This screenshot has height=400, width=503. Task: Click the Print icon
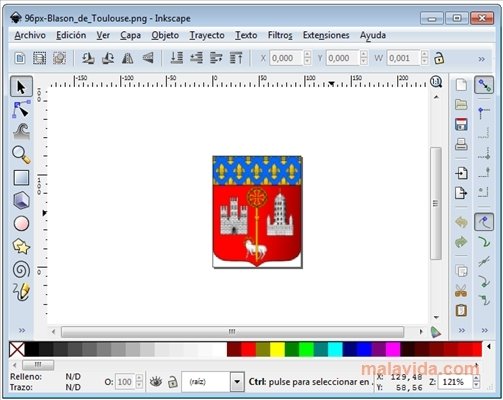[461, 144]
